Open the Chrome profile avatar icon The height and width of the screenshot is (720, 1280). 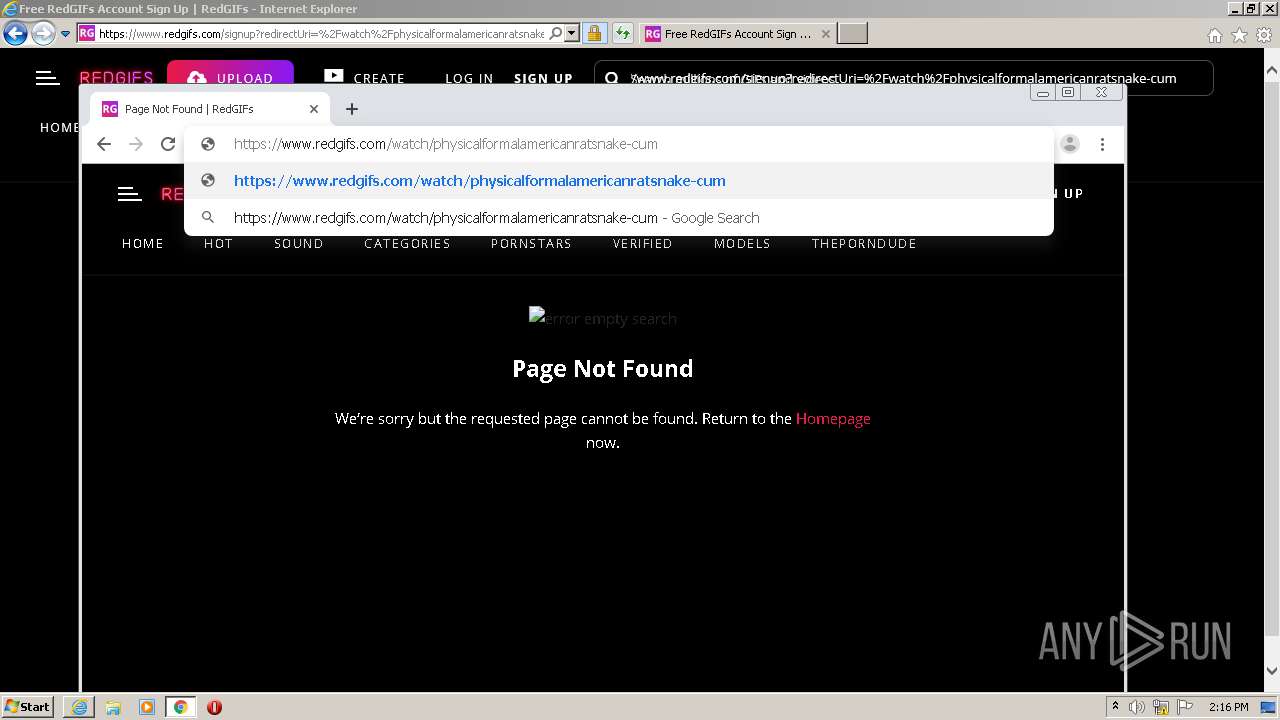[x=1070, y=144]
